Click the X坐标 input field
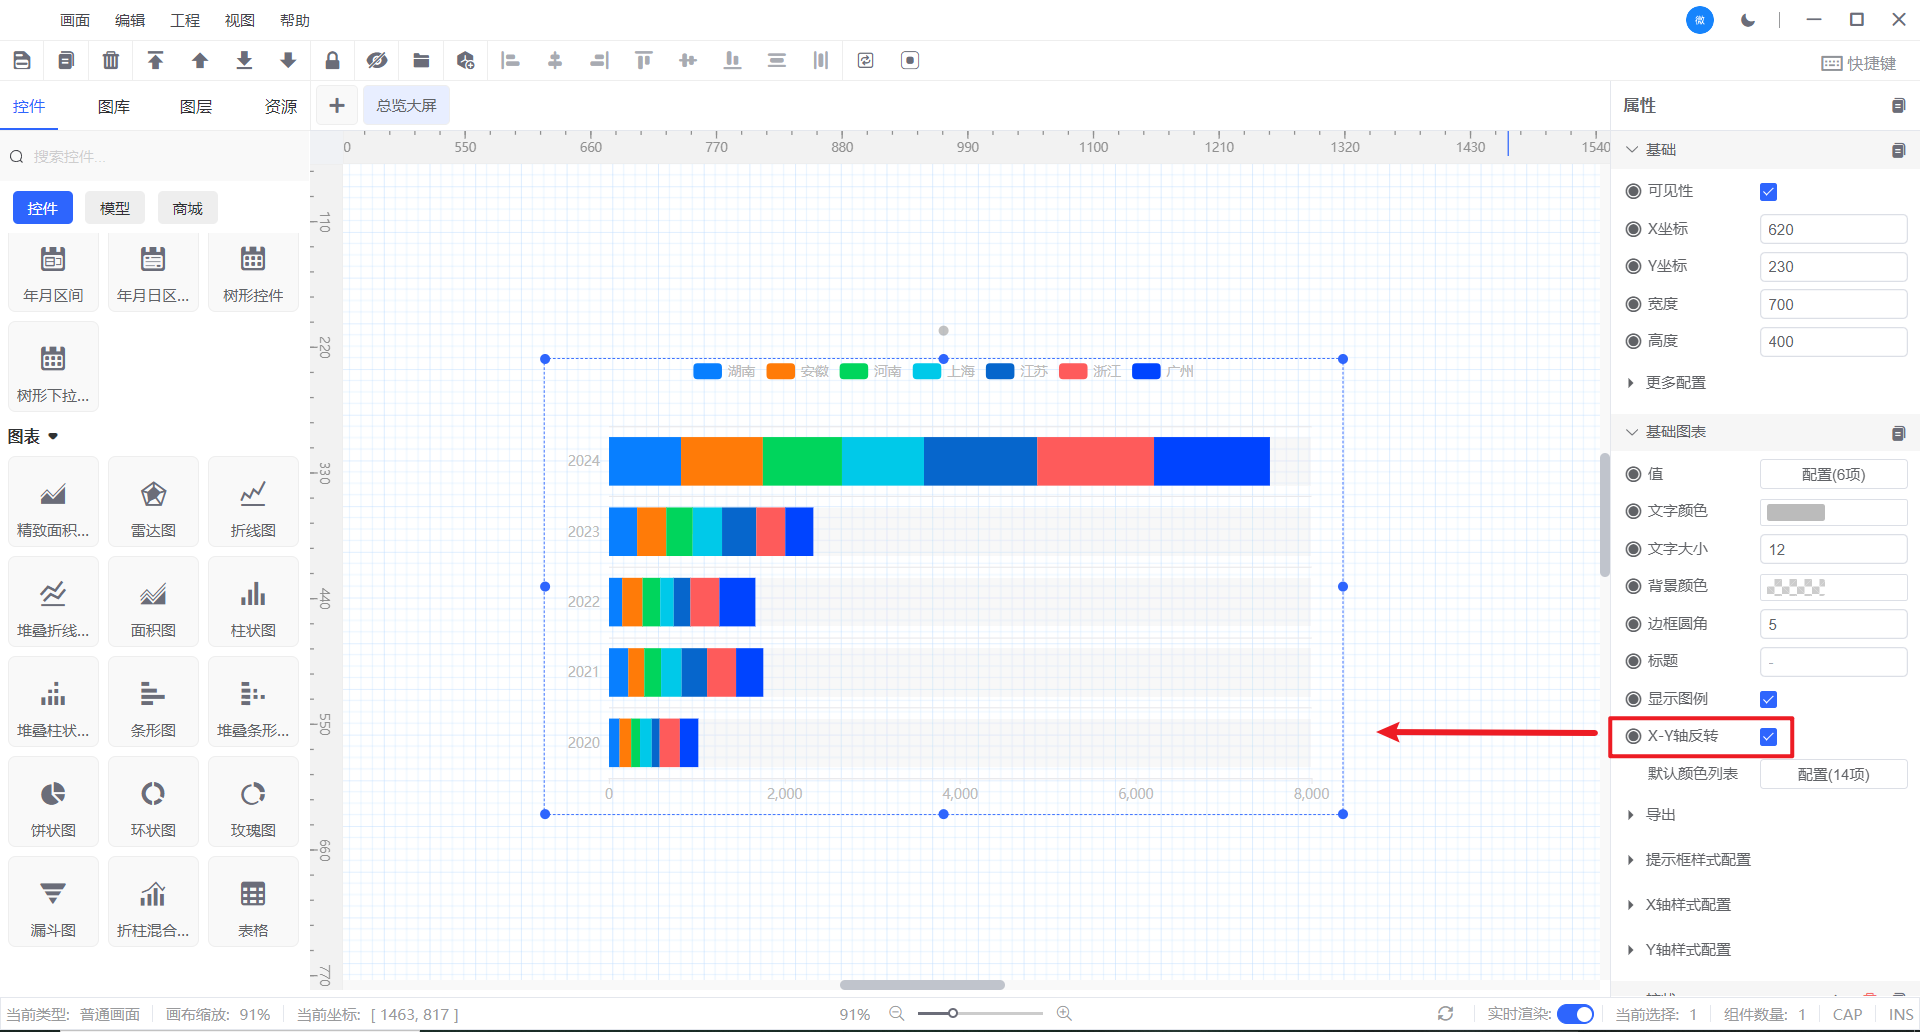 click(x=1832, y=229)
